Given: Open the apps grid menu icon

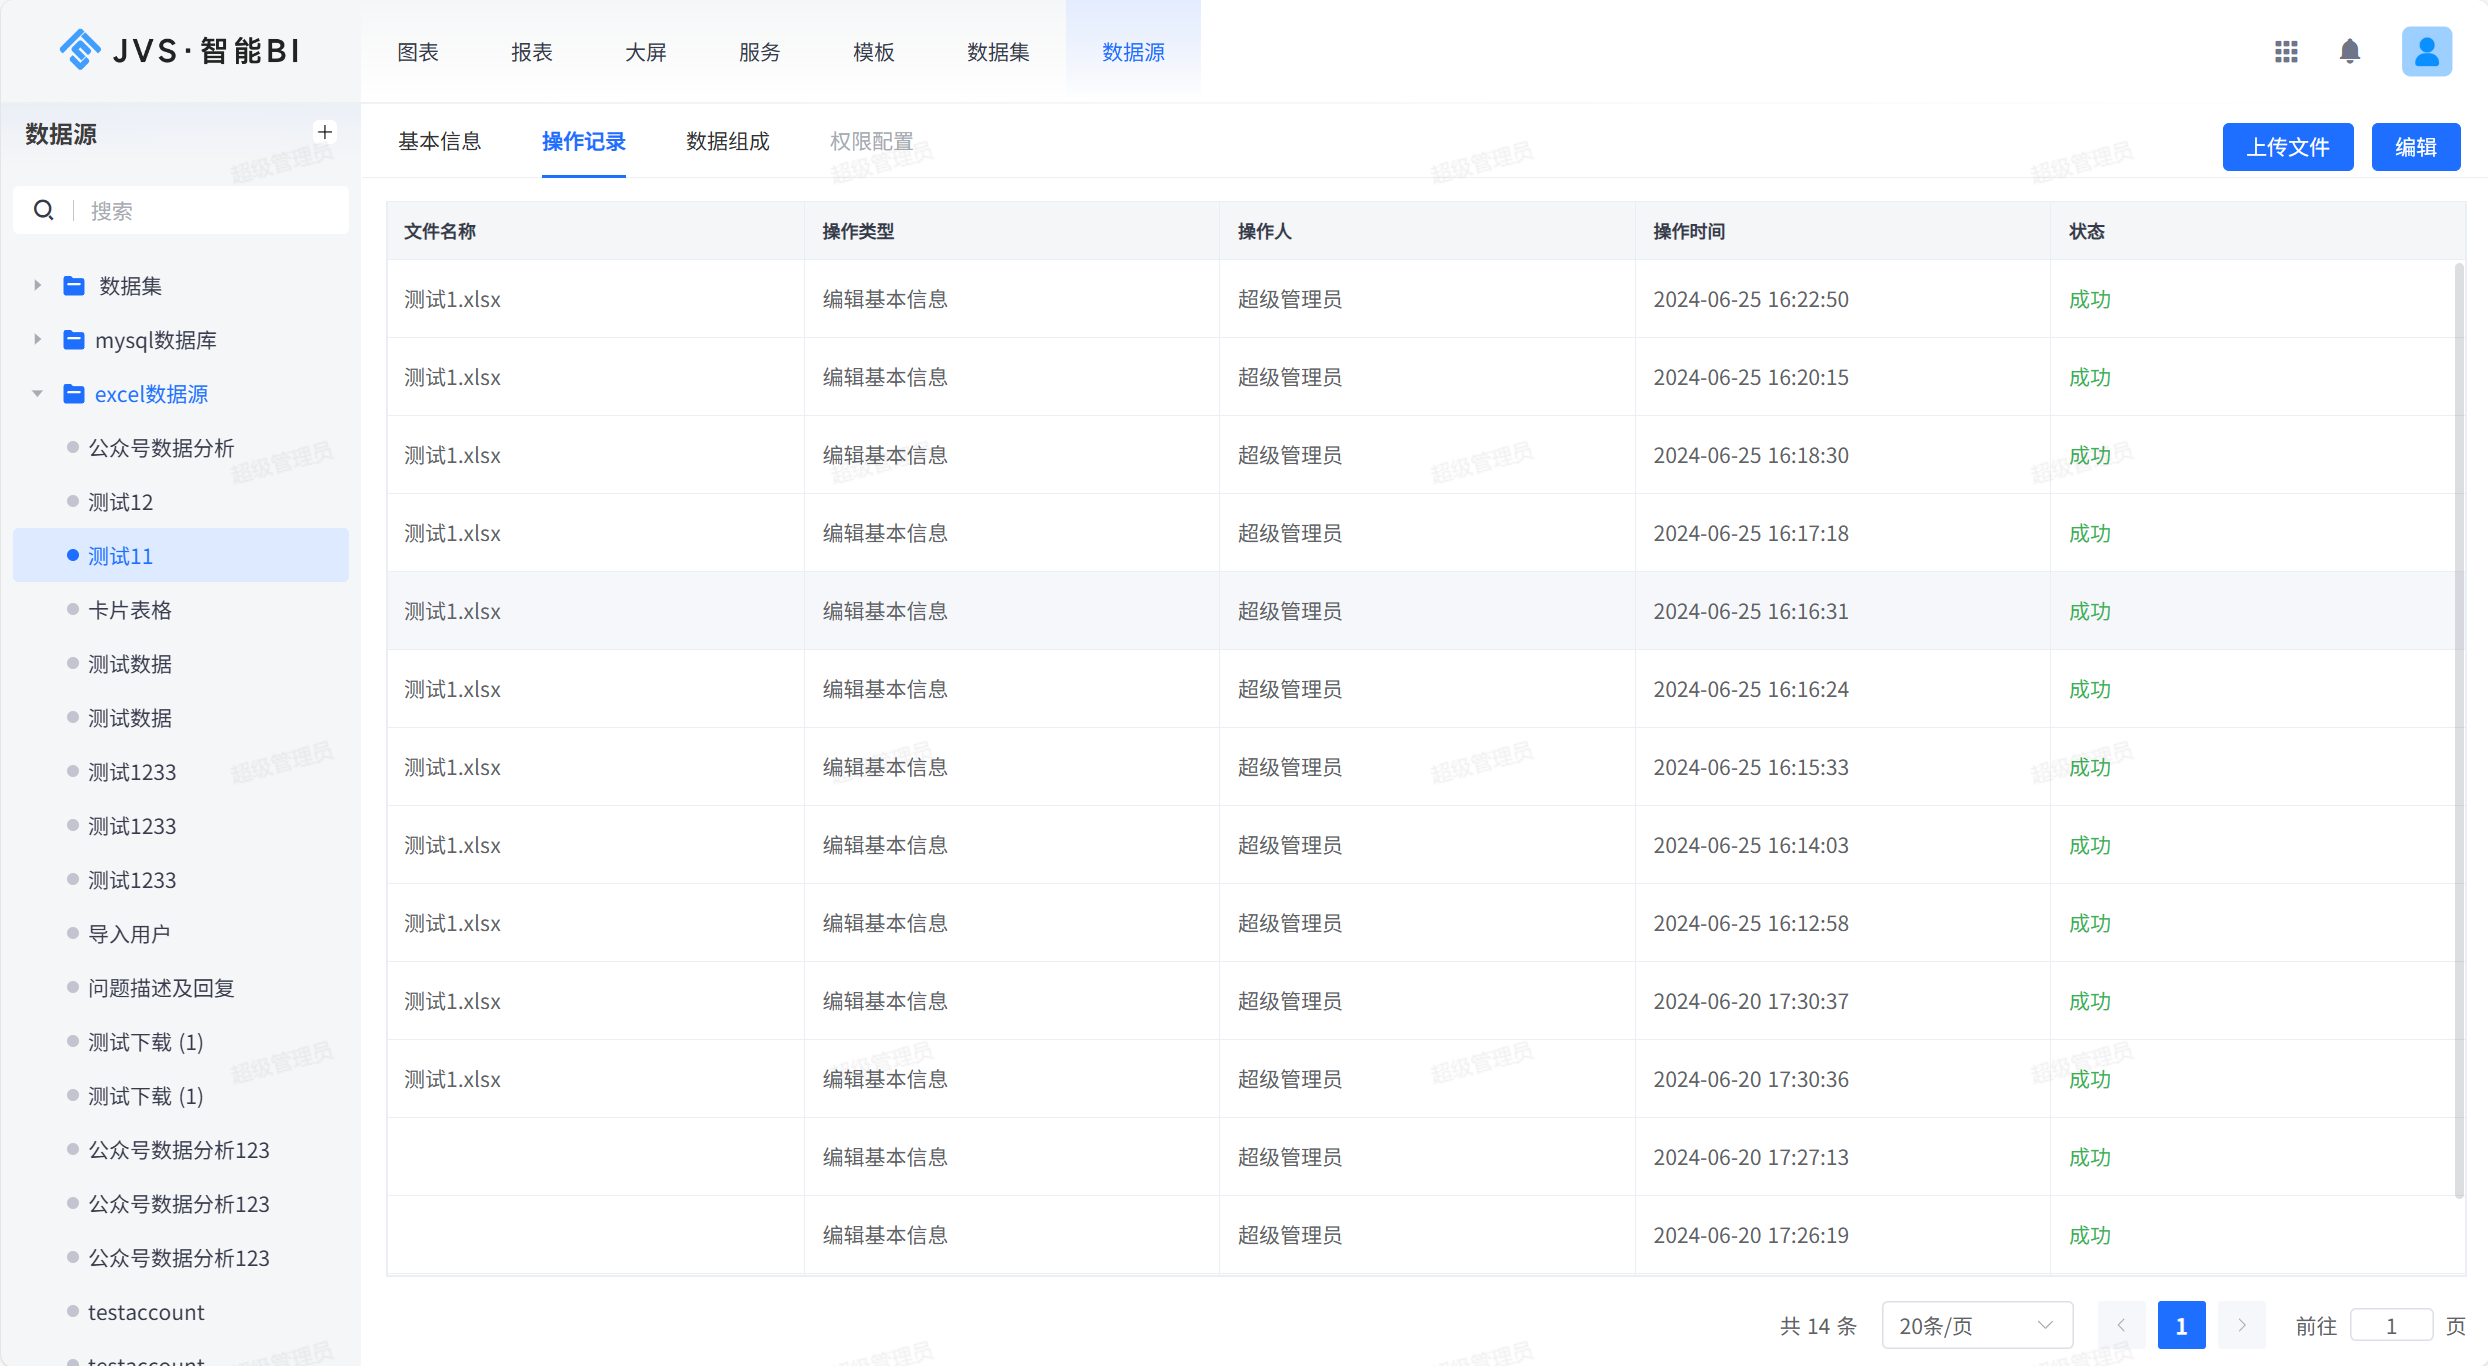Looking at the screenshot, I should (2286, 51).
